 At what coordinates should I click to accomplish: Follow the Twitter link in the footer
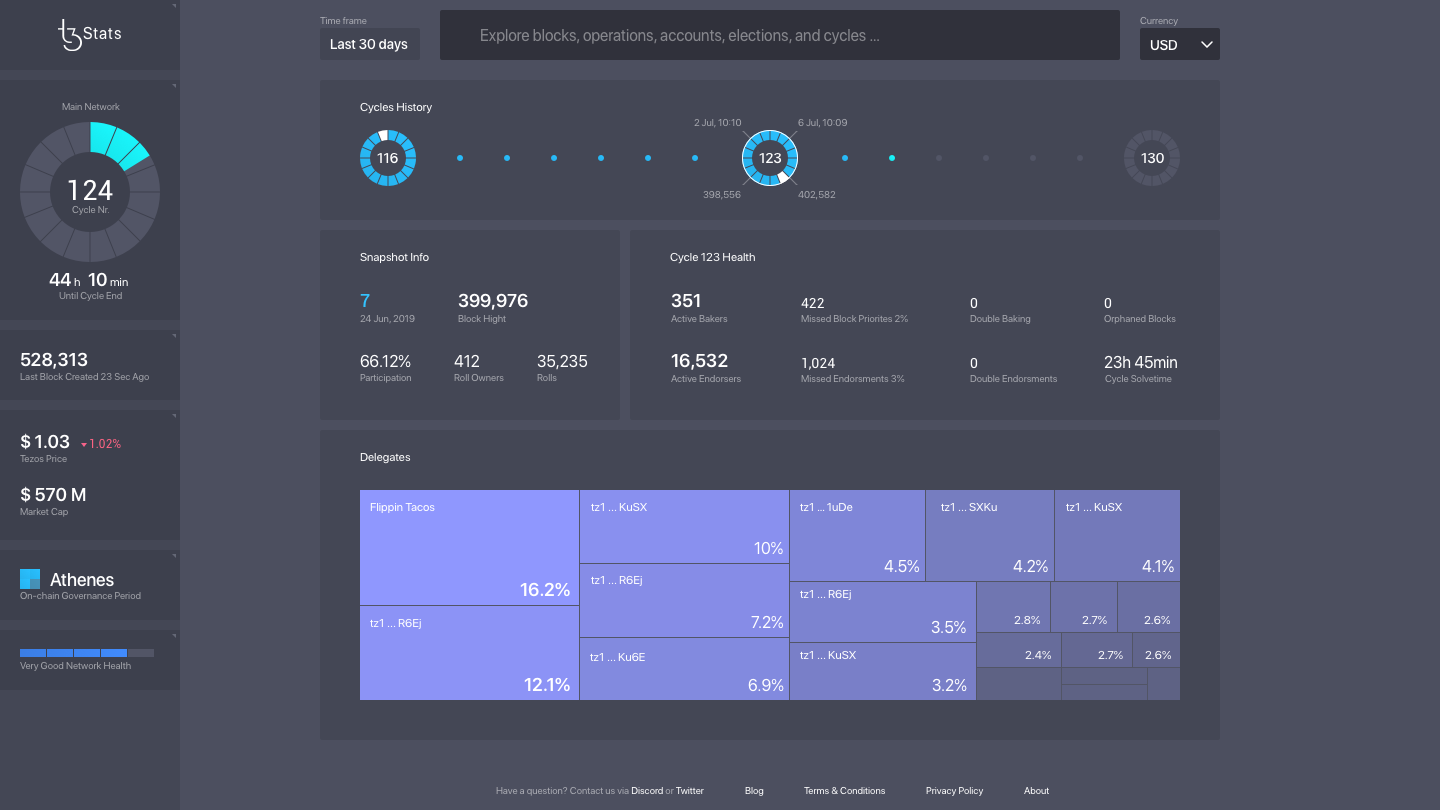(689, 791)
